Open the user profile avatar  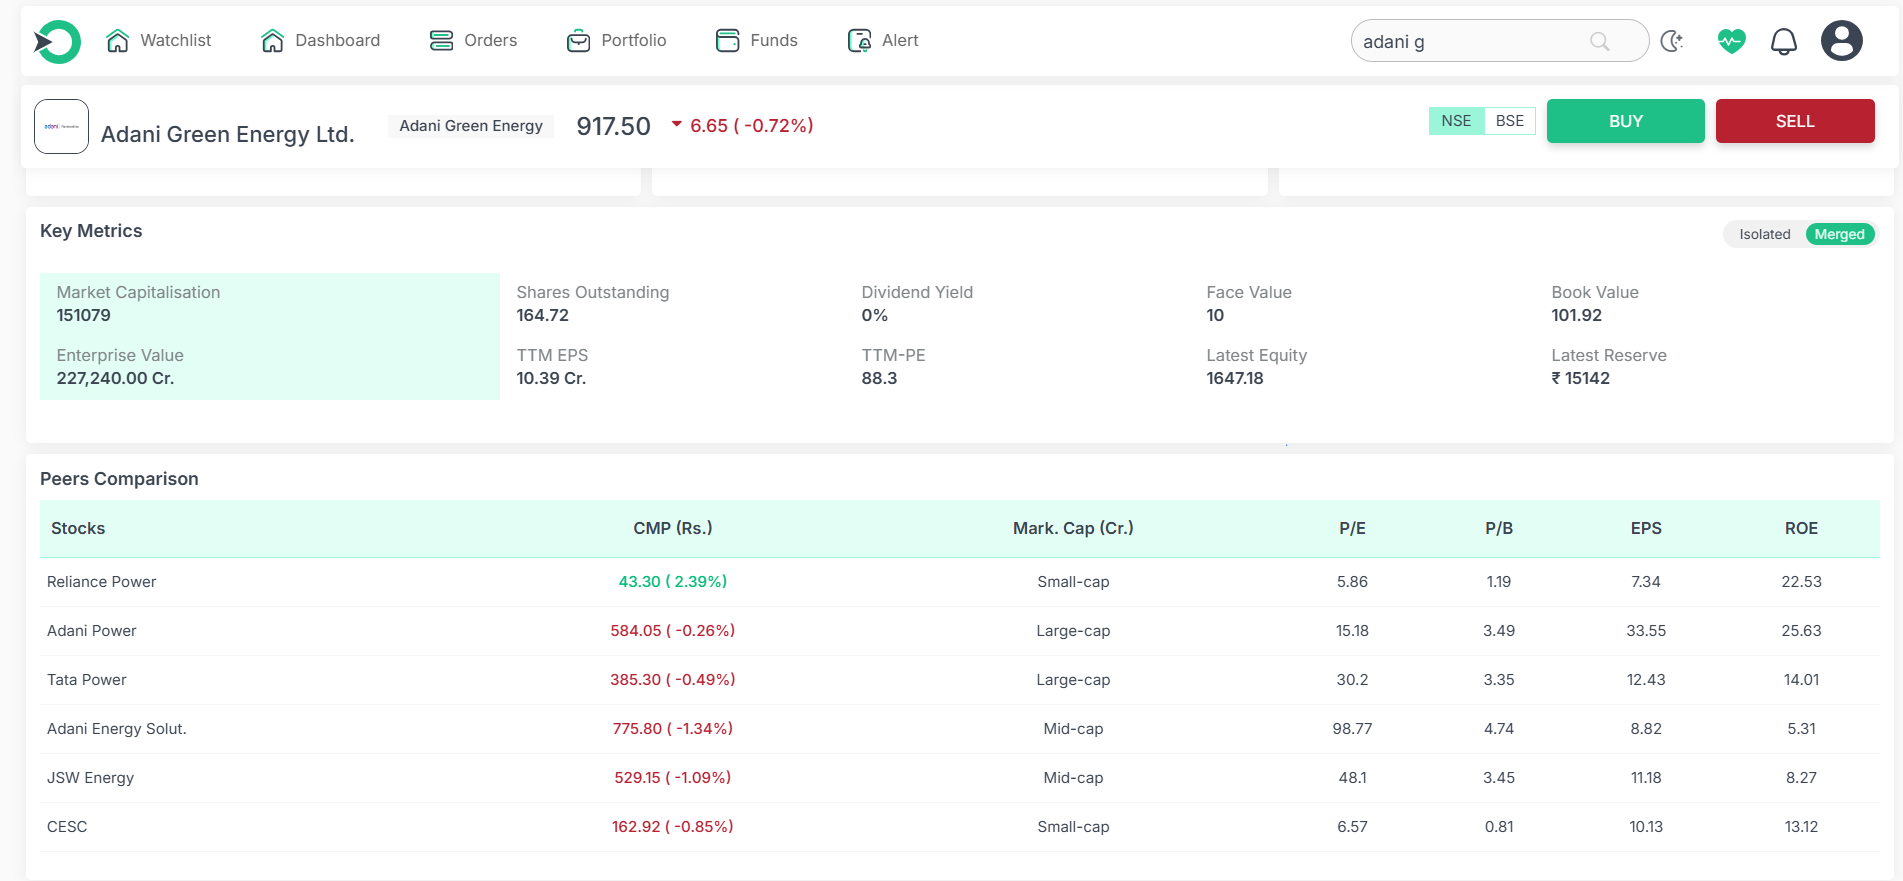(x=1841, y=41)
